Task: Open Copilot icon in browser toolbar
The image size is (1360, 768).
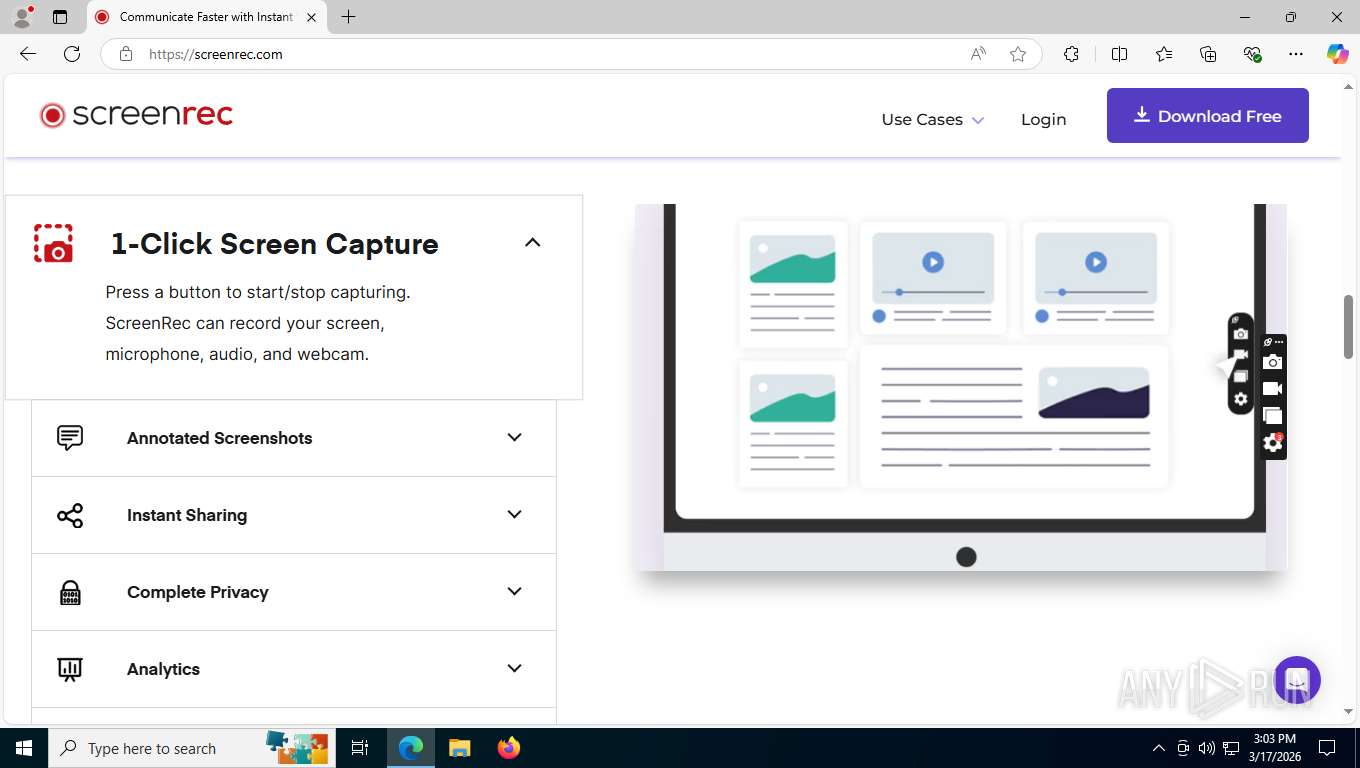Action: tap(1337, 54)
